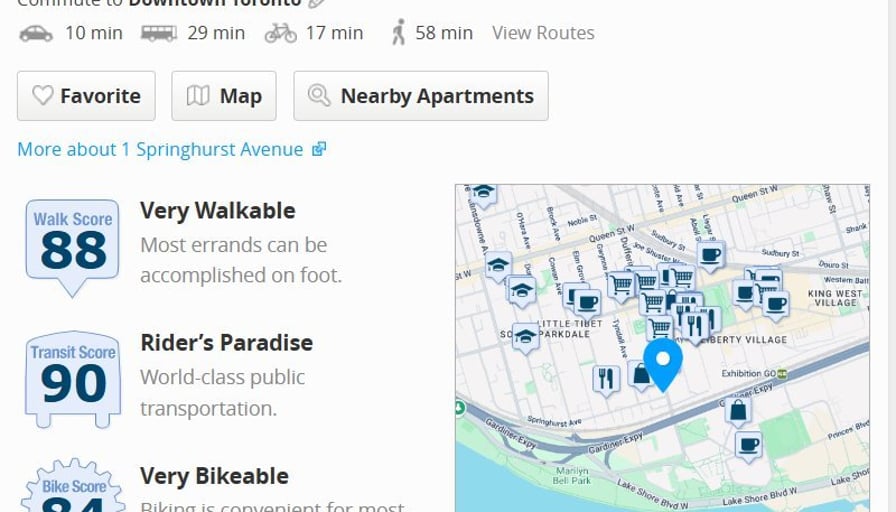Click the shopping bag marker below Exhibition GO
Viewport: 896px width, 512px height.
[738, 410]
